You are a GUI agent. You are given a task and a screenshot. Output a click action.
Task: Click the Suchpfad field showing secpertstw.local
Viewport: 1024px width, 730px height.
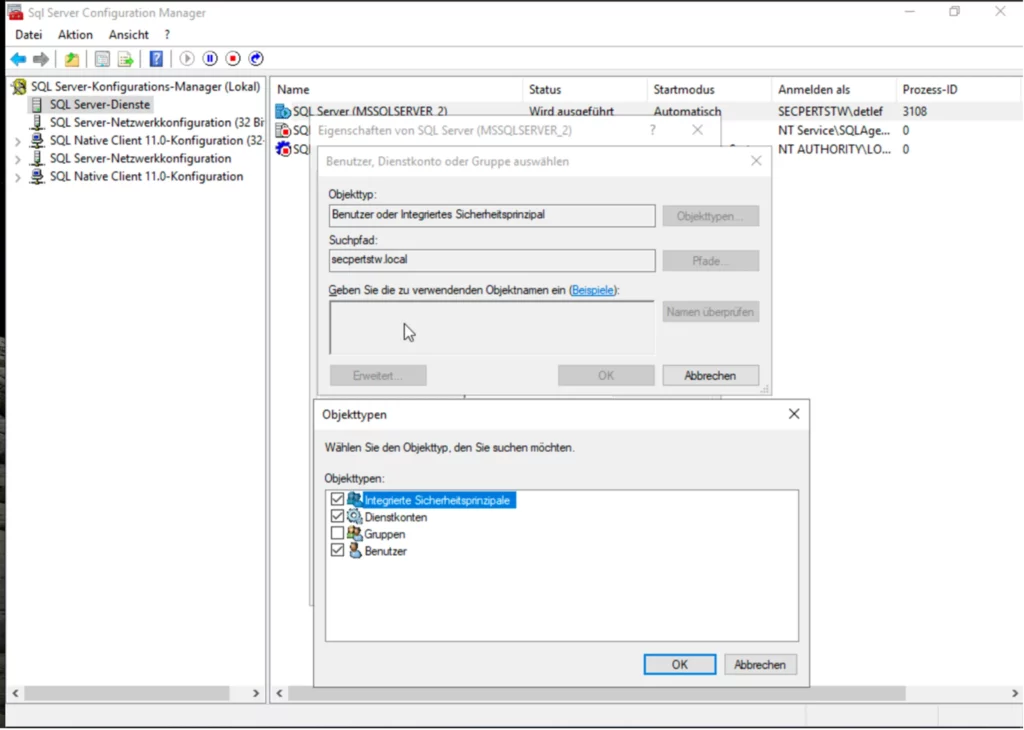tap(492, 261)
